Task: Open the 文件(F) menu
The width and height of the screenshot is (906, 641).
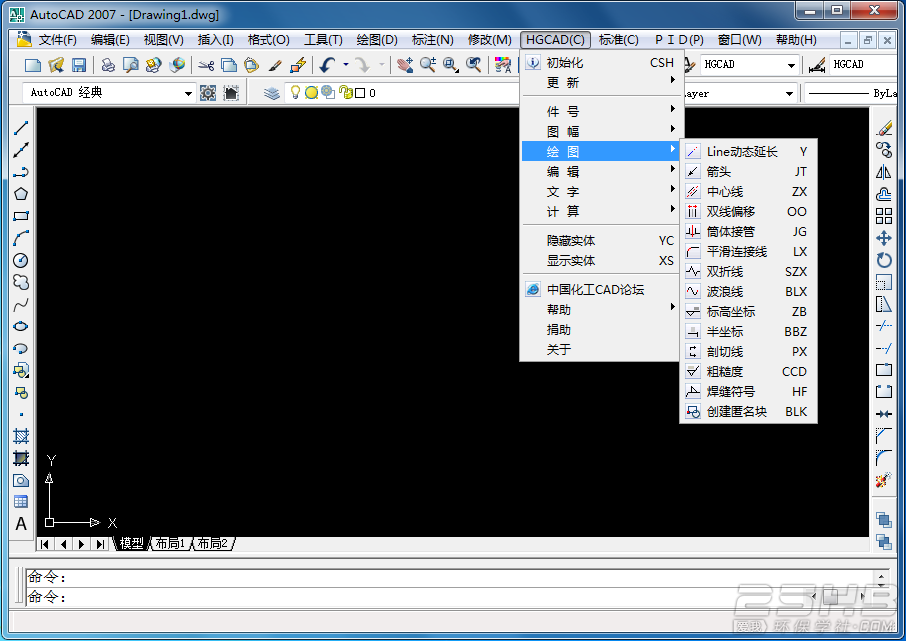Action: coord(57,40)
